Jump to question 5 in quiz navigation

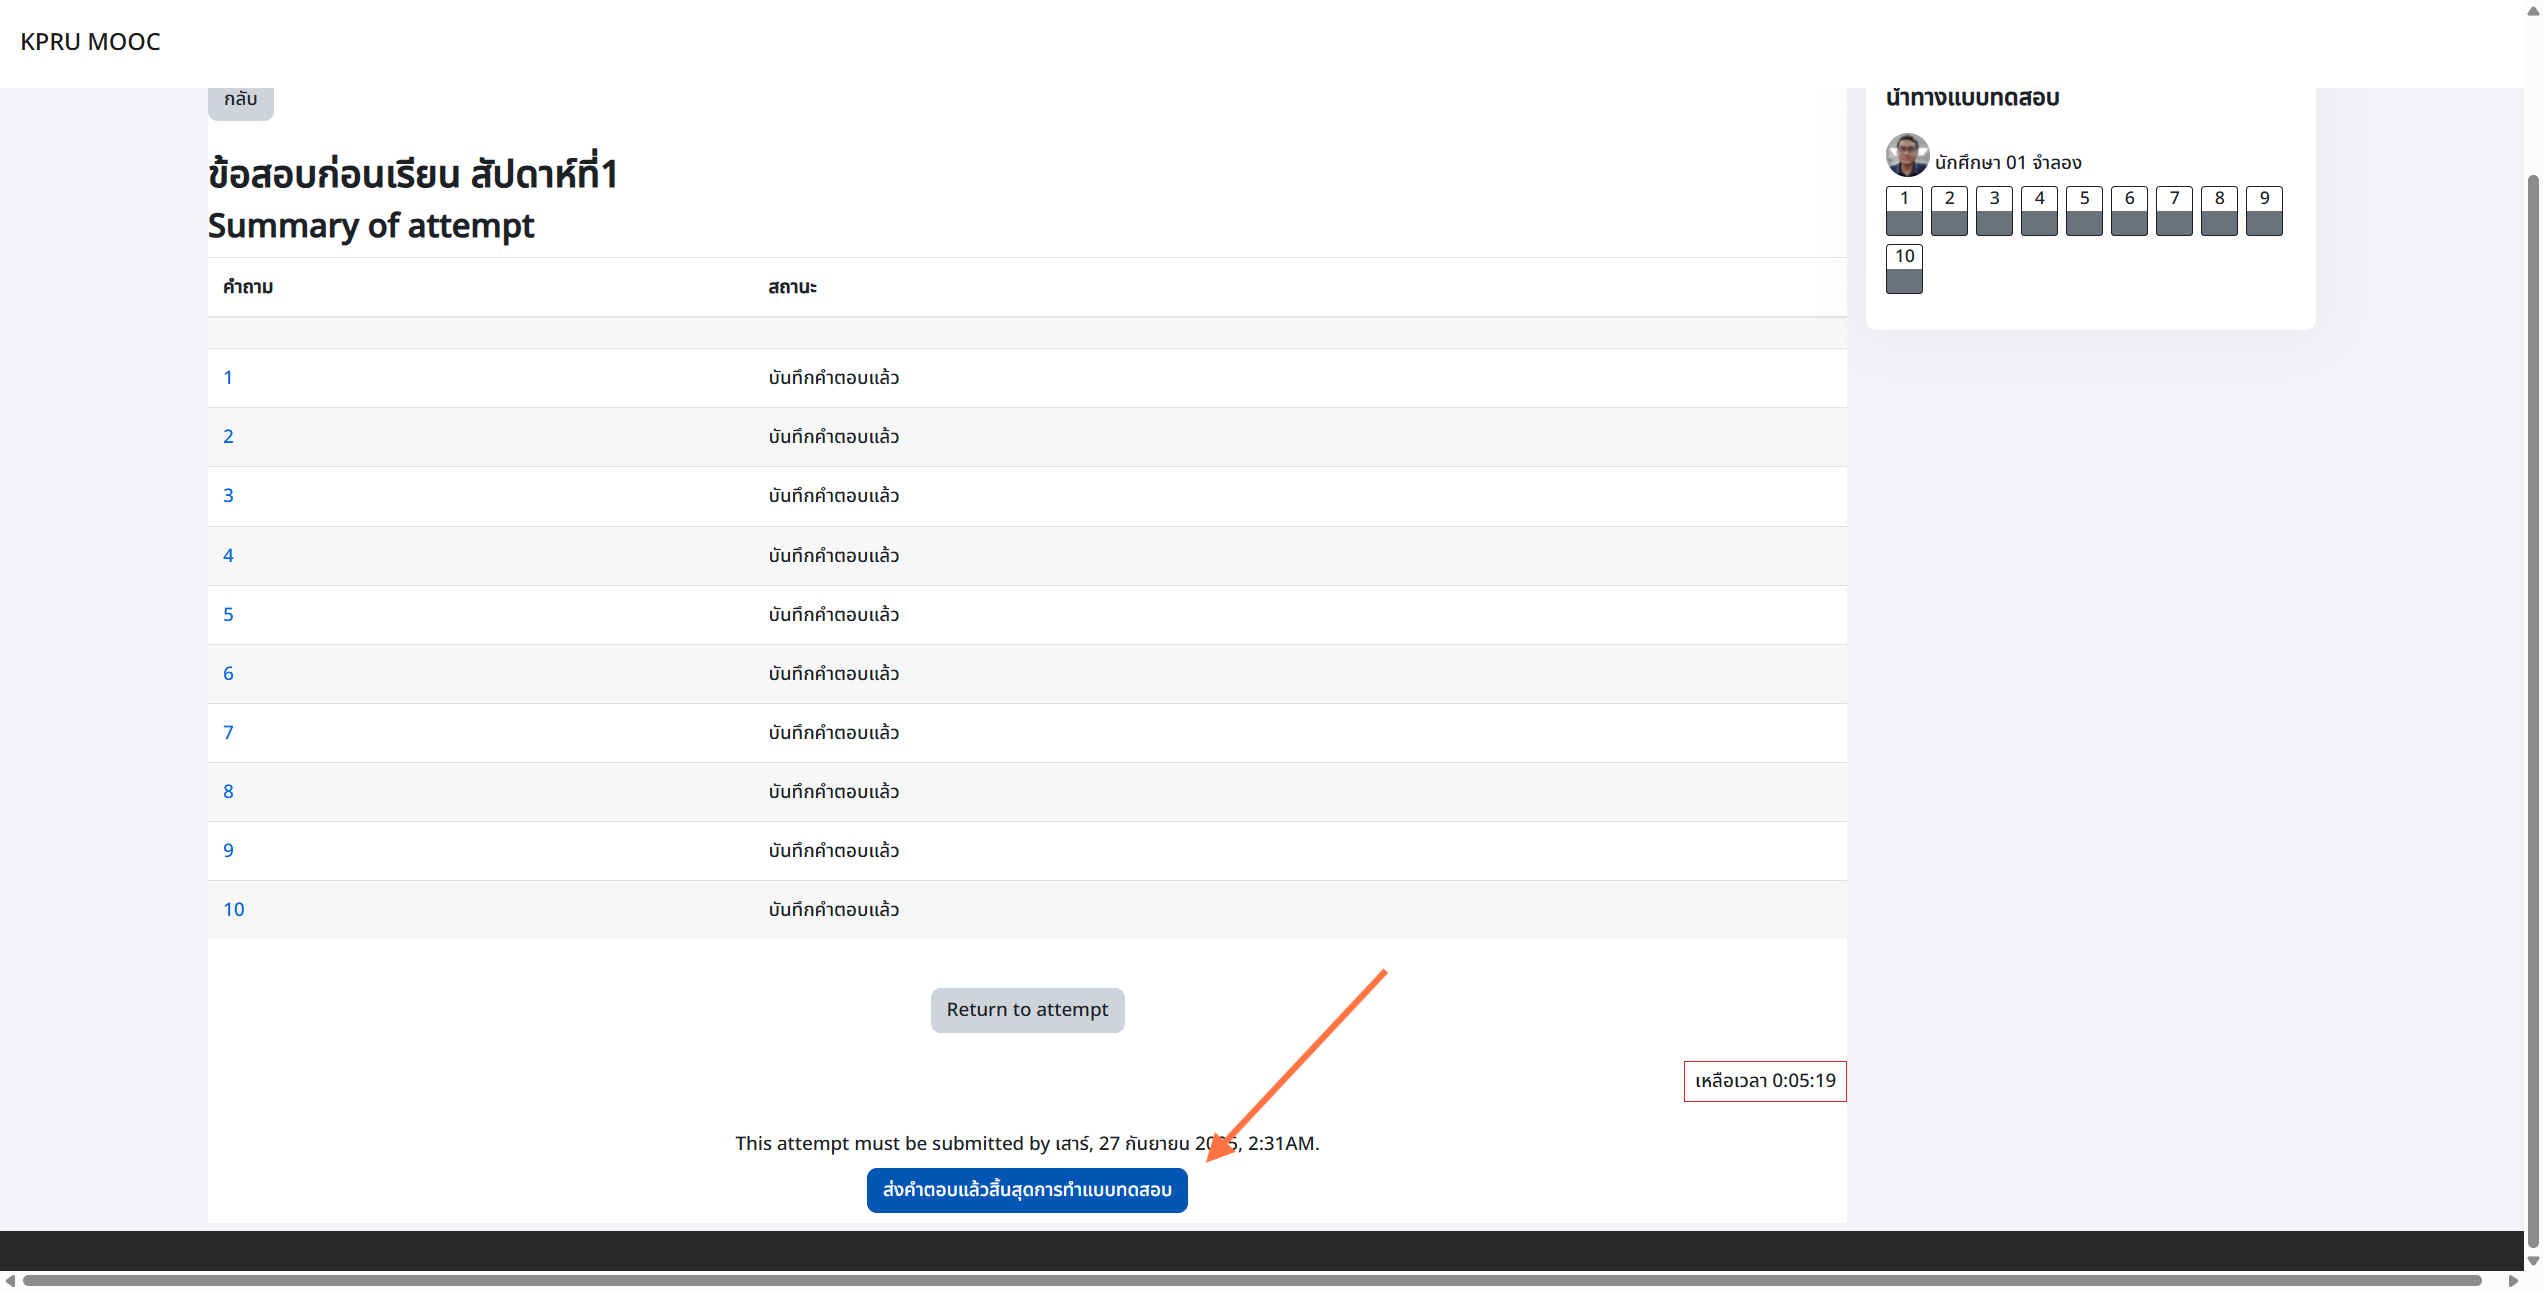click(2084, 211)
